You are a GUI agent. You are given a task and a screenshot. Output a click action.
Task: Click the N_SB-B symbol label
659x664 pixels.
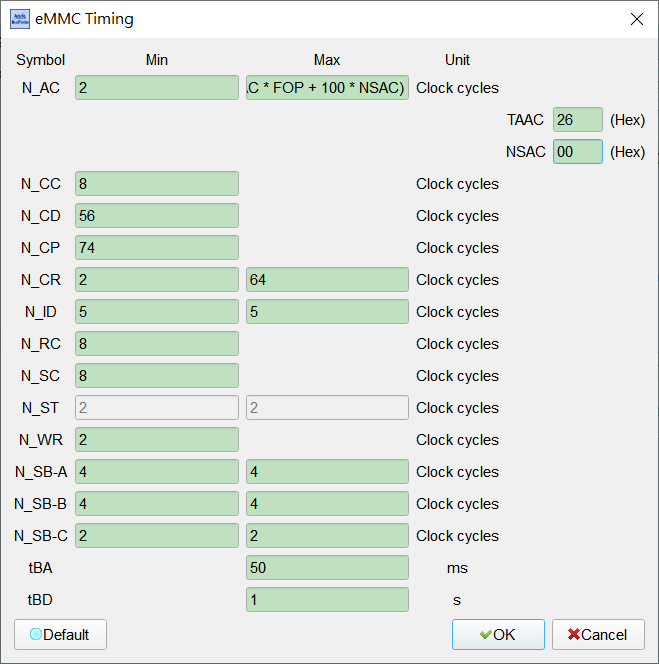pyautogui.click(x=41, y=504)
